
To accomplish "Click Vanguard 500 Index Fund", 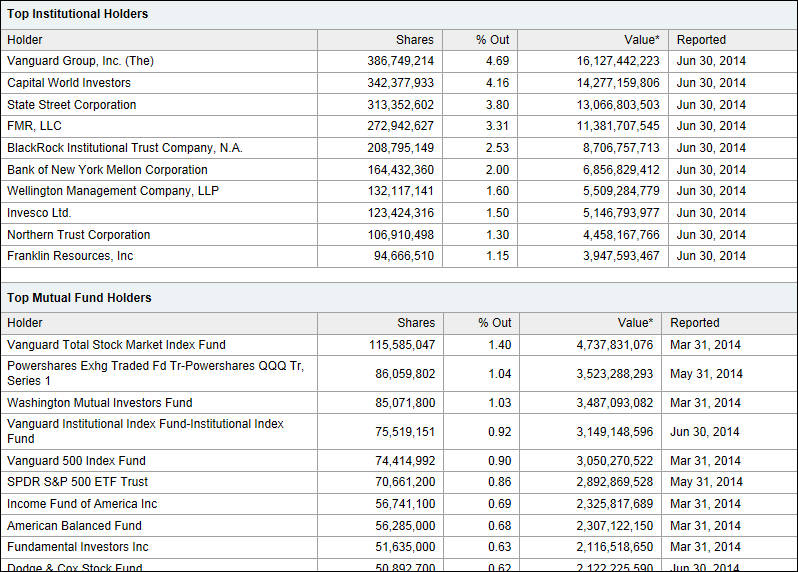I will click(x=76, y=461).
